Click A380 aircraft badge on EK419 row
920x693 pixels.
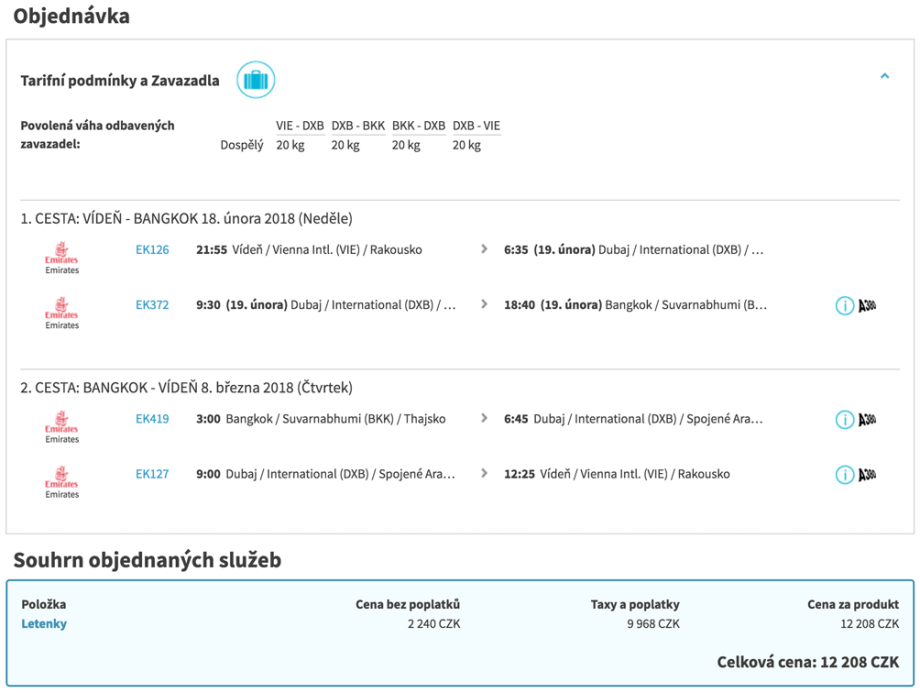click(x=868, y=420)
